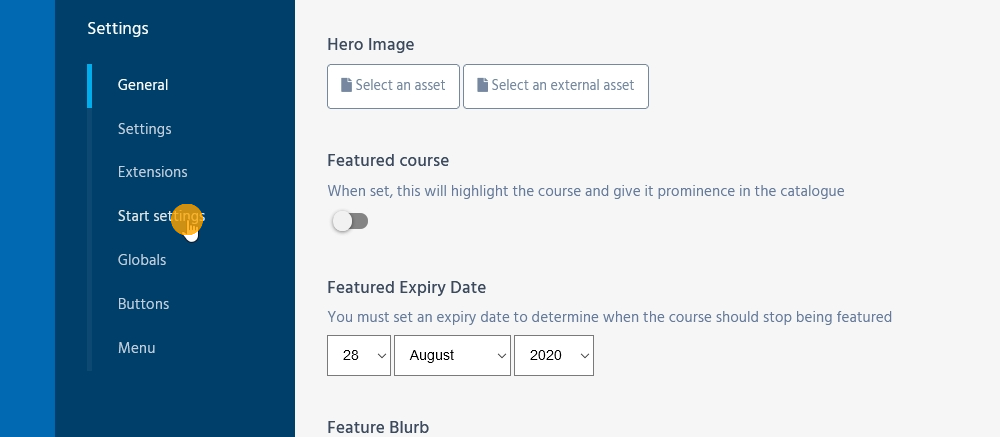Select the General sidebar item
This screenshot has width=1000, height=437.
point(143,85)
